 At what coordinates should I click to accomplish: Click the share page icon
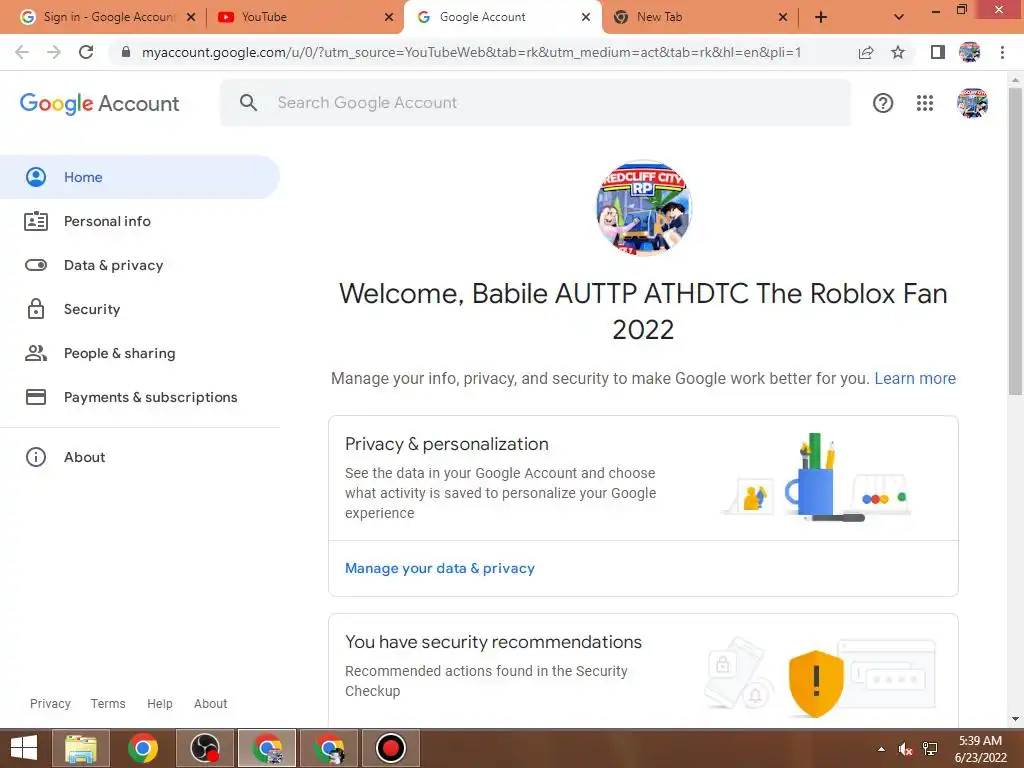(x=866, y=52)
